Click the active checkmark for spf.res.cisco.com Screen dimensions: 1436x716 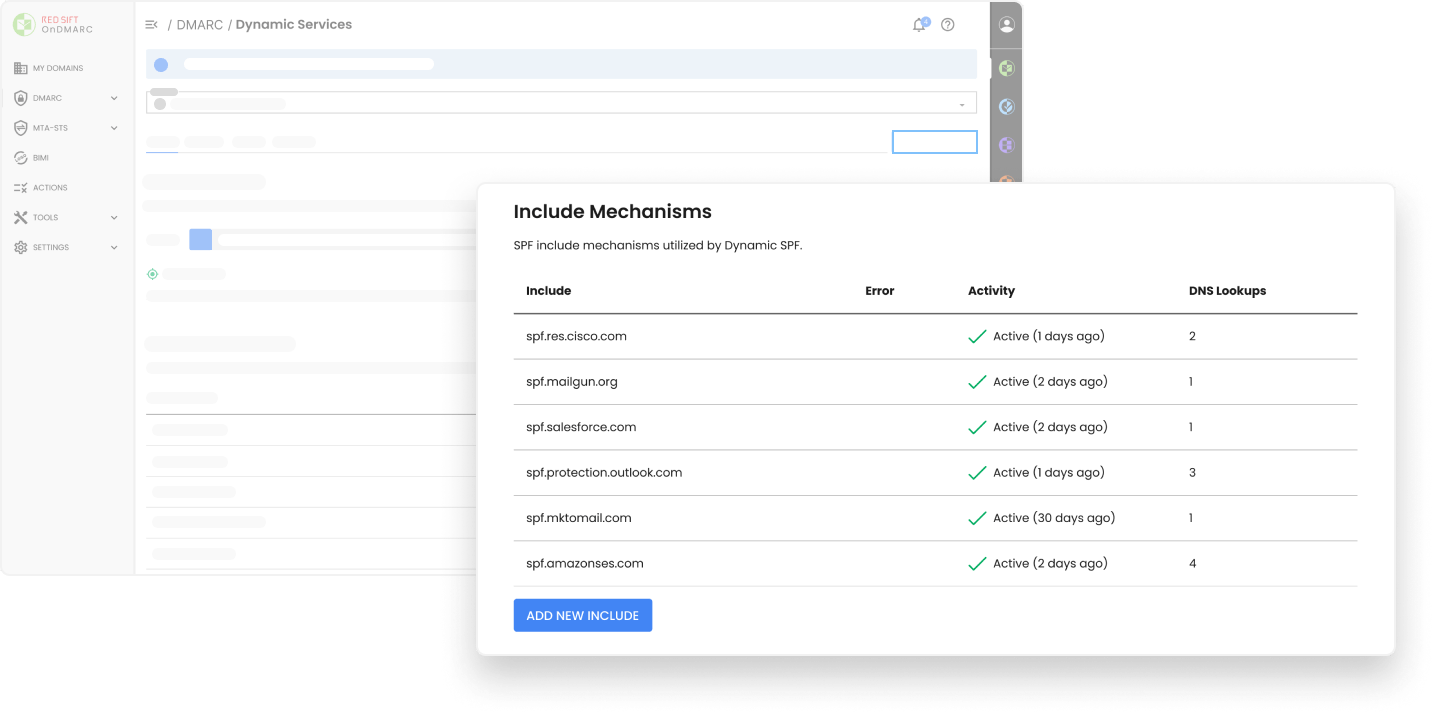pos(977,337)
